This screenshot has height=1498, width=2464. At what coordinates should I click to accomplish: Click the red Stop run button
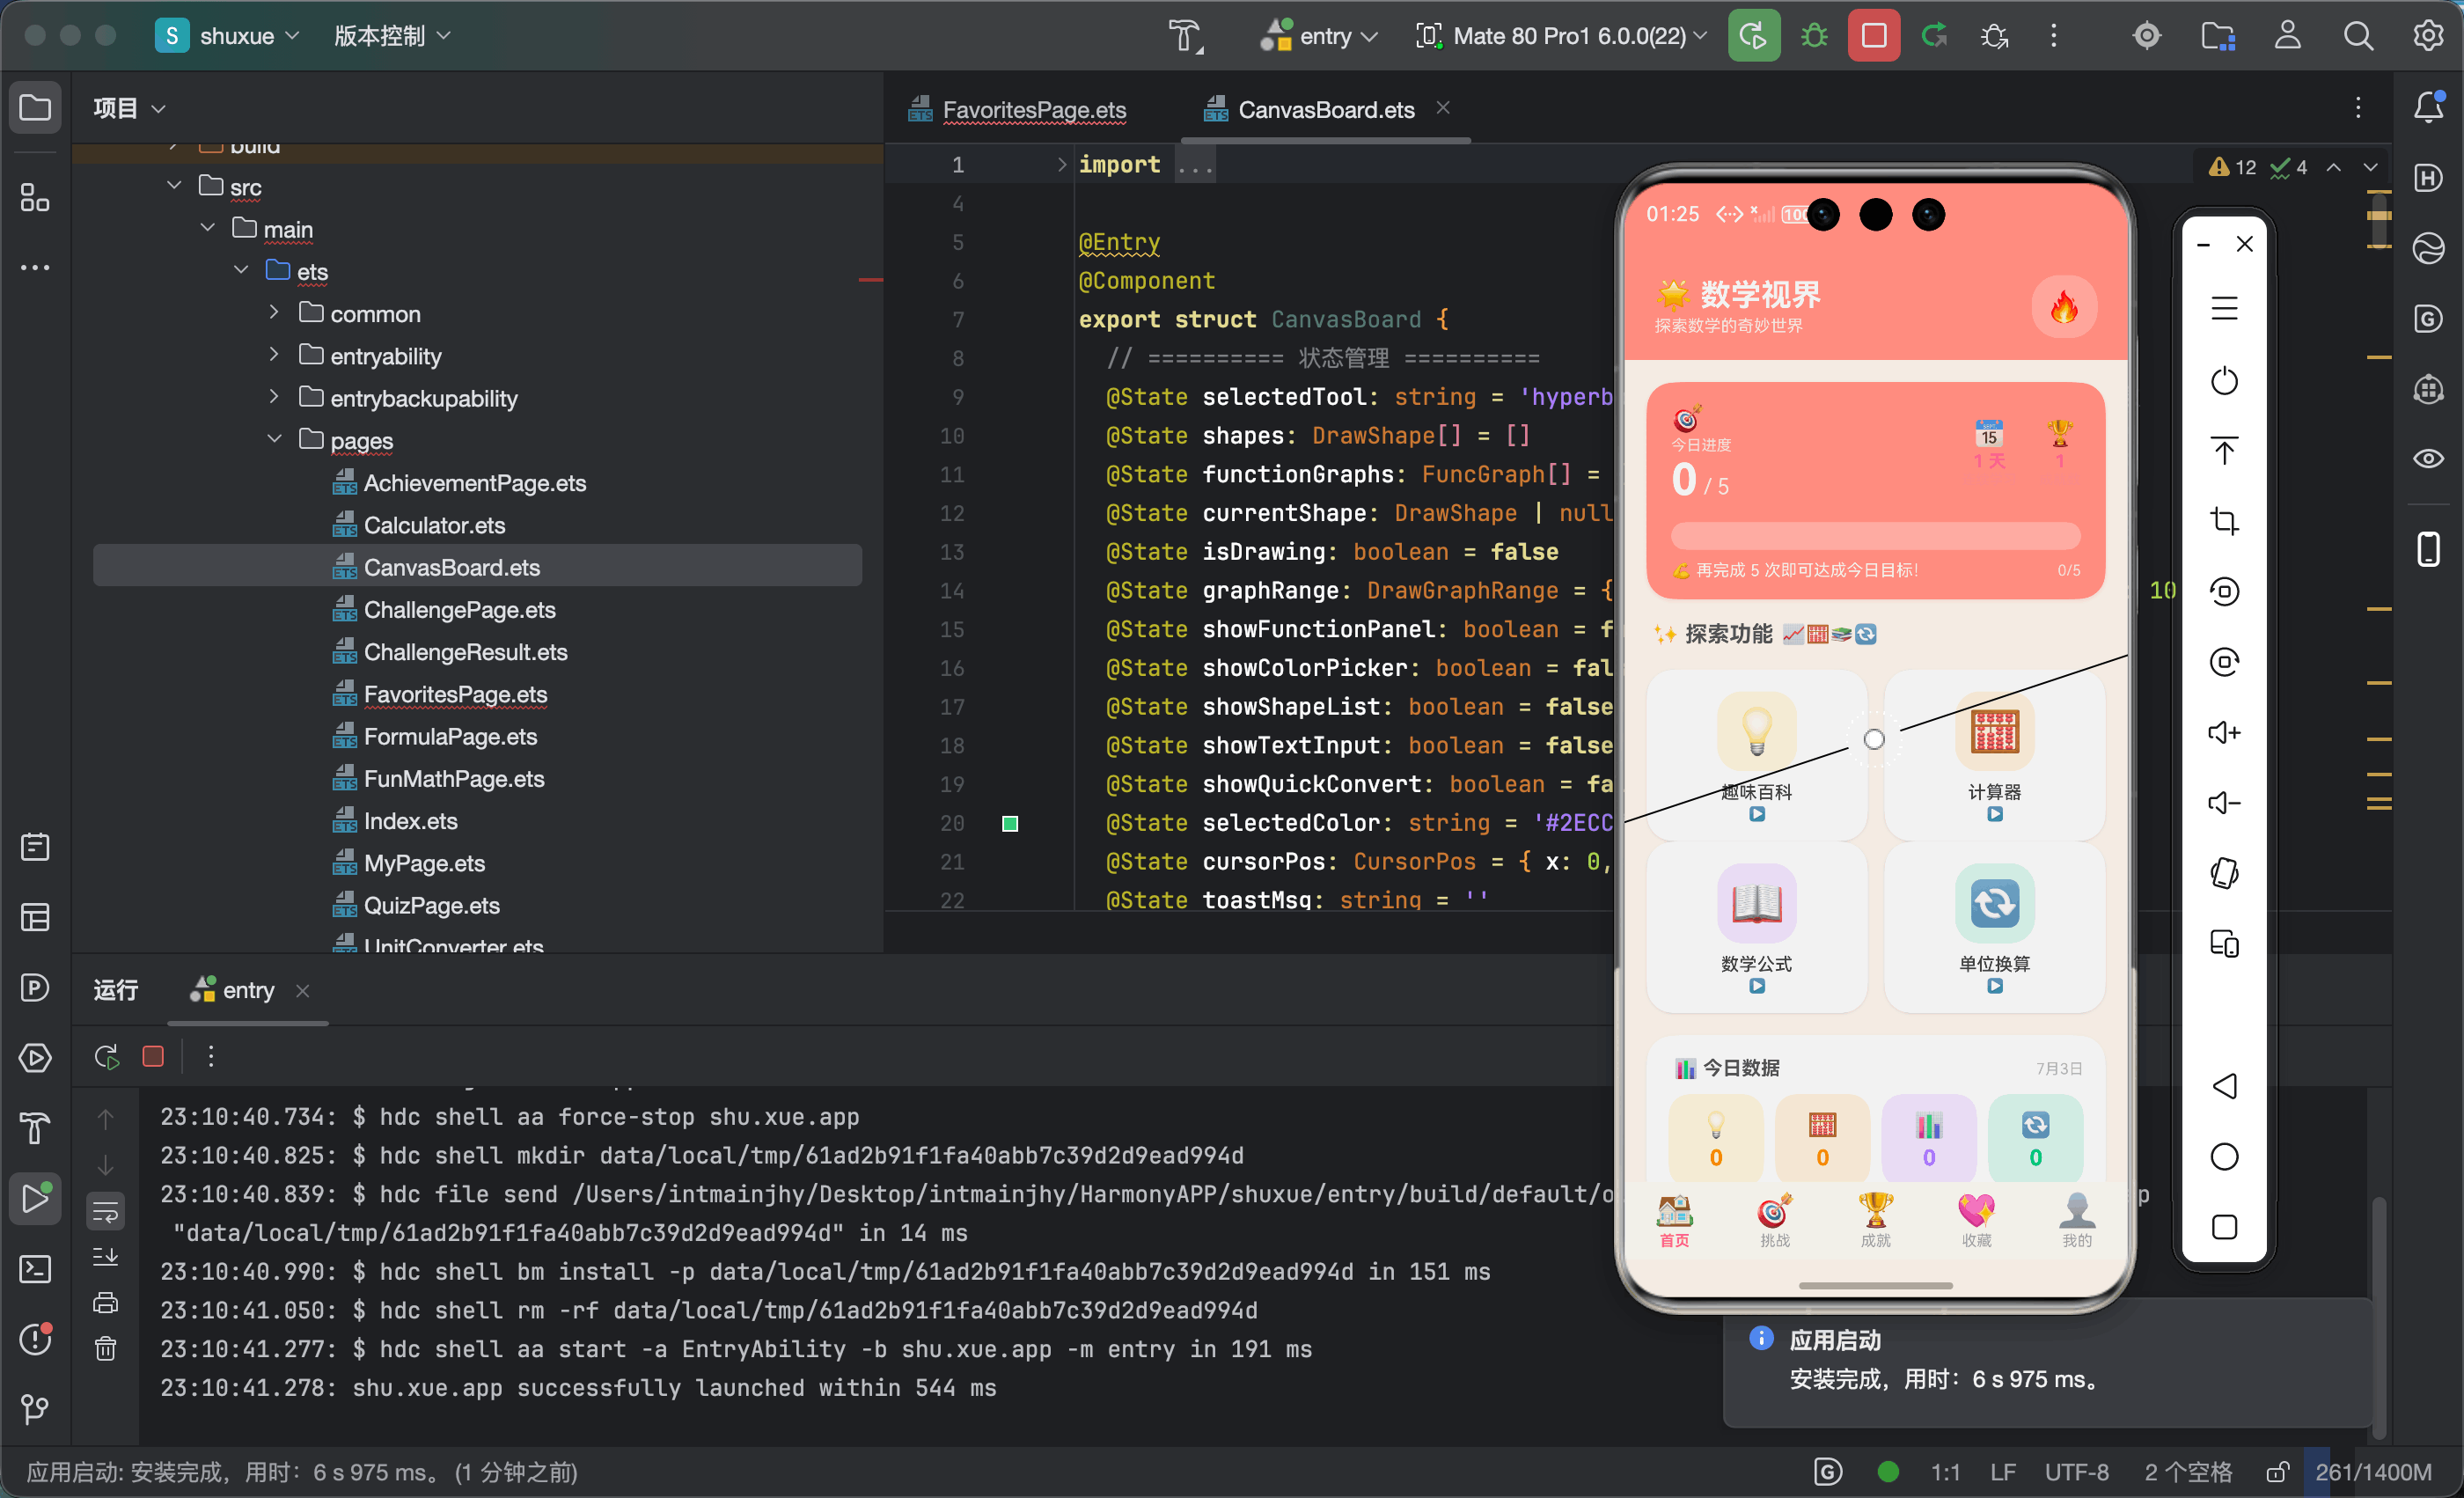pyautogui.click(x=1873, y=36)
